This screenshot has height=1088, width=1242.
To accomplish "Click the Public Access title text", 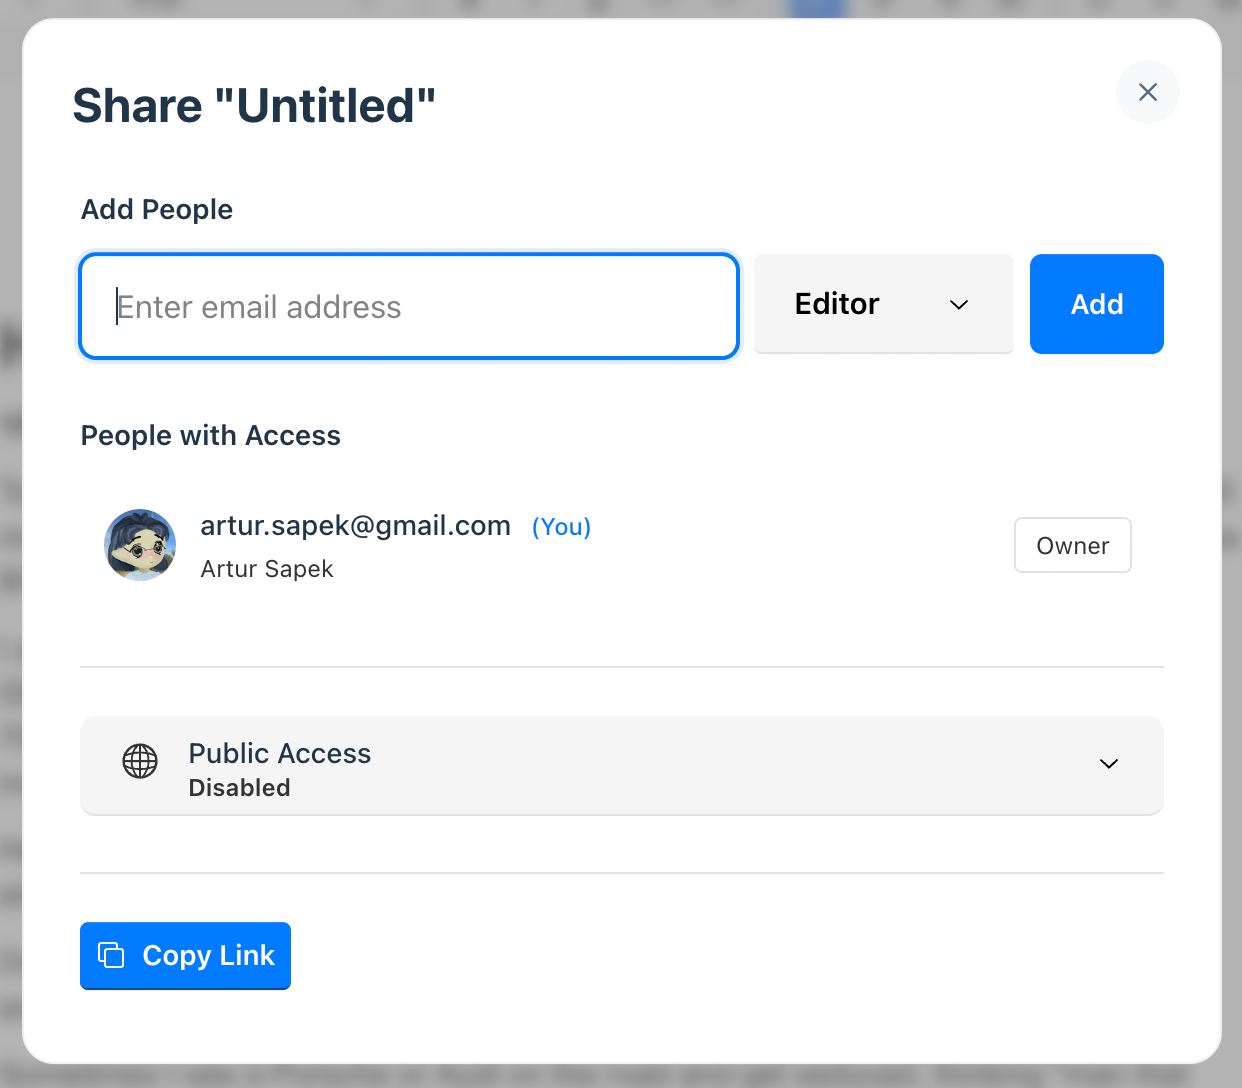I will 280,753.
